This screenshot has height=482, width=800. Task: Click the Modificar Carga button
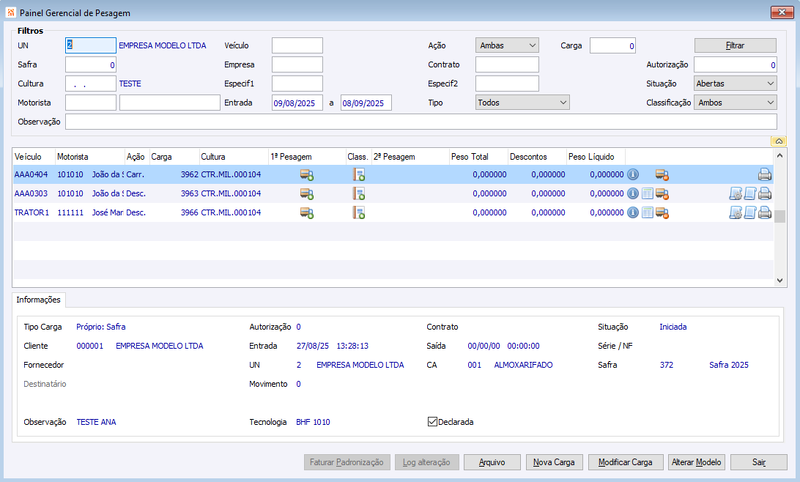(626, 462)
